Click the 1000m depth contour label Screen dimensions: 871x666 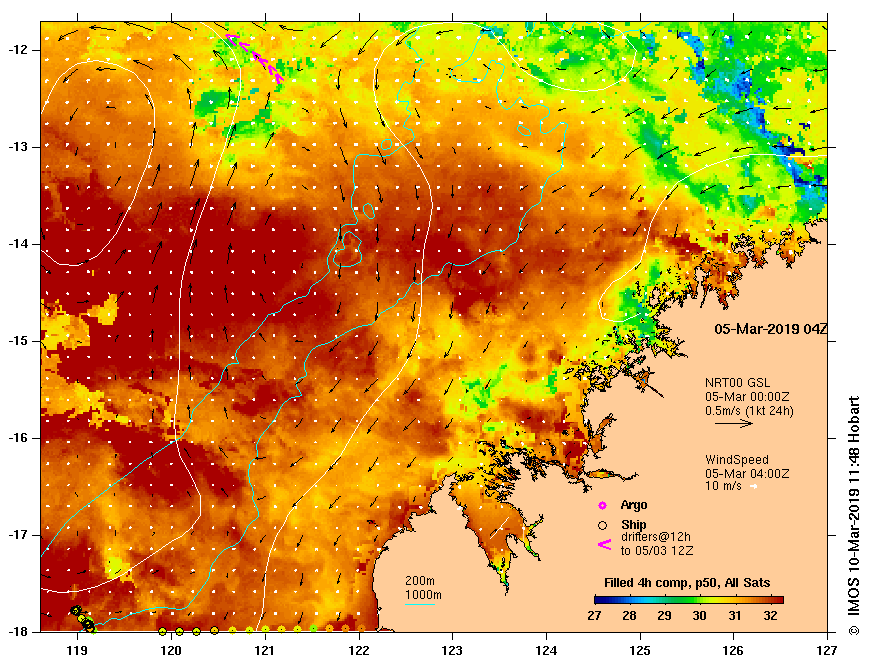pos(423,595)
